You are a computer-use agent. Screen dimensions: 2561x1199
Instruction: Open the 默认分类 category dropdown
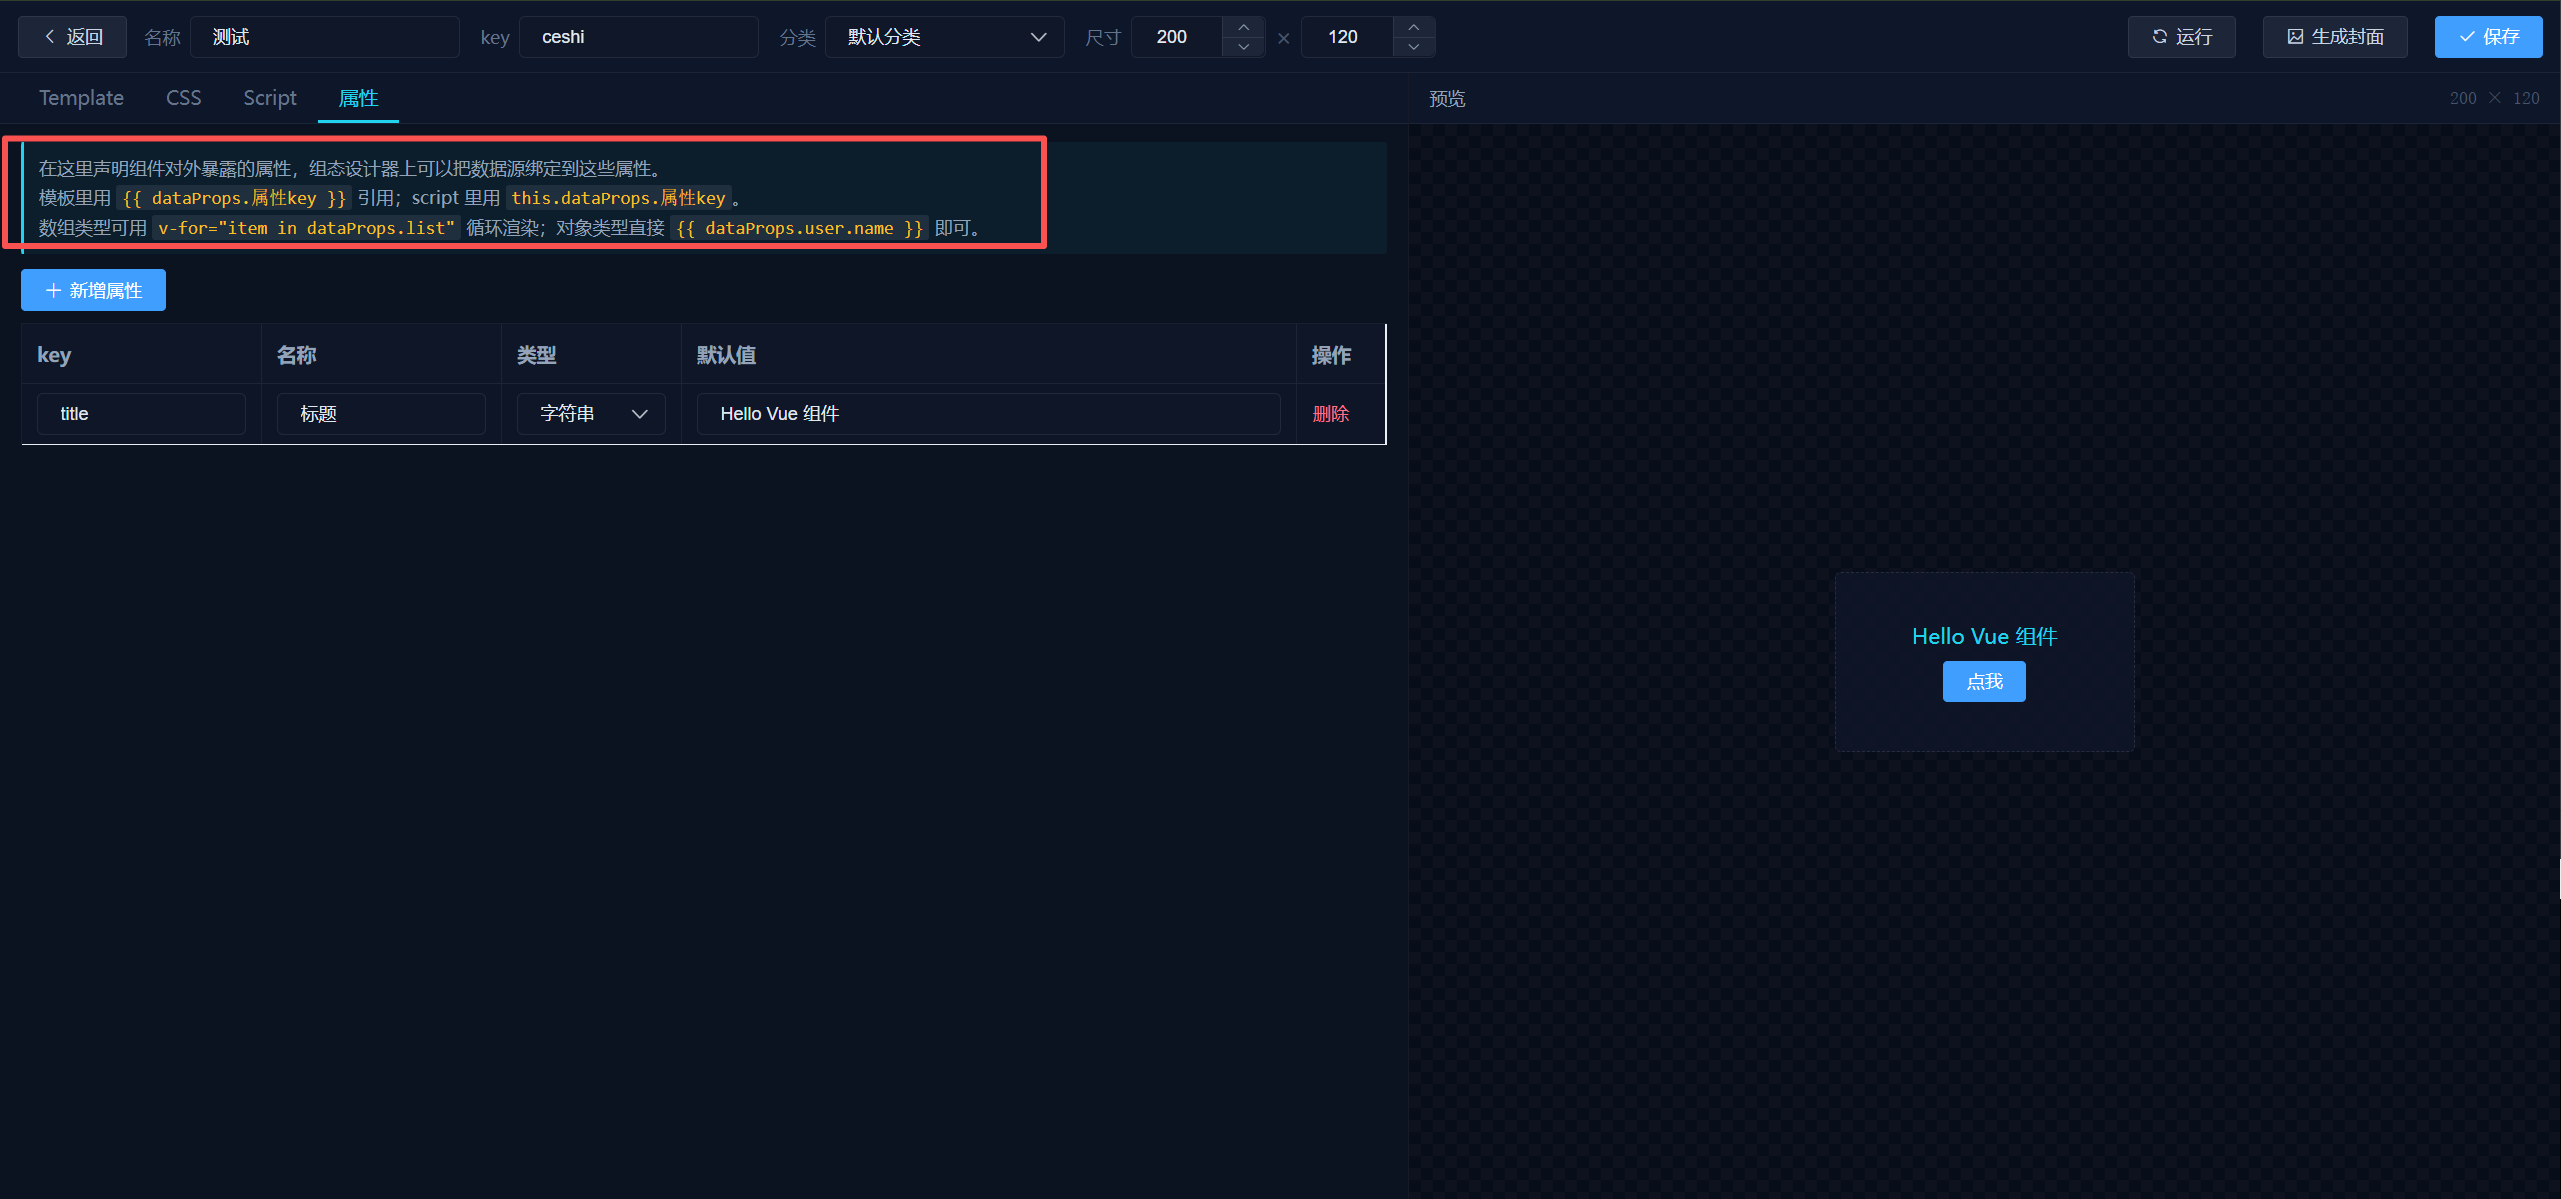coord(945,37)
